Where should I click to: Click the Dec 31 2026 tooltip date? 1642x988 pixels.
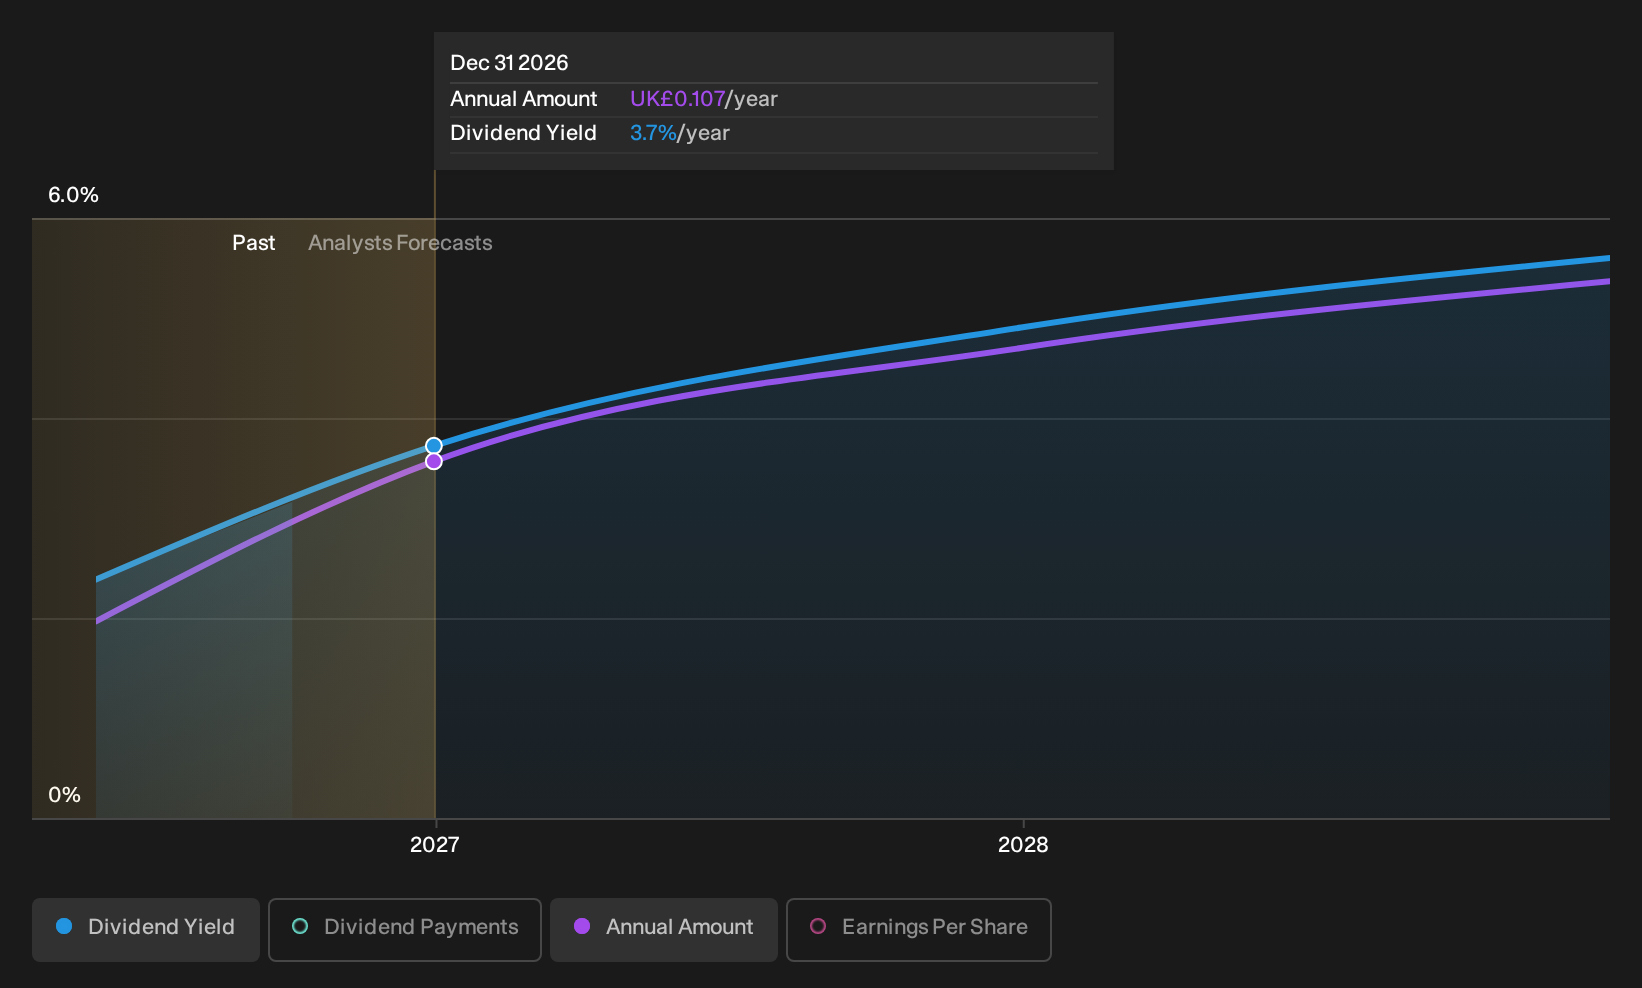coord(509,63)
